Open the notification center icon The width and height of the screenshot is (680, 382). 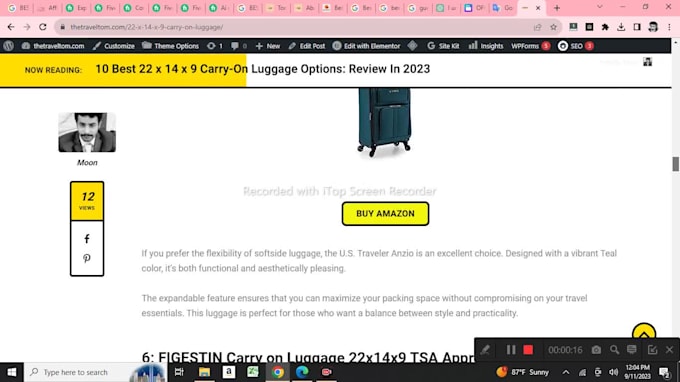(x=664, y=372)
